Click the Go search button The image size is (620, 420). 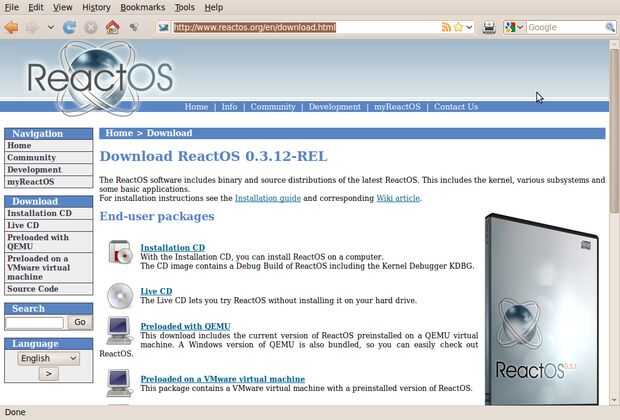(80, 322)
